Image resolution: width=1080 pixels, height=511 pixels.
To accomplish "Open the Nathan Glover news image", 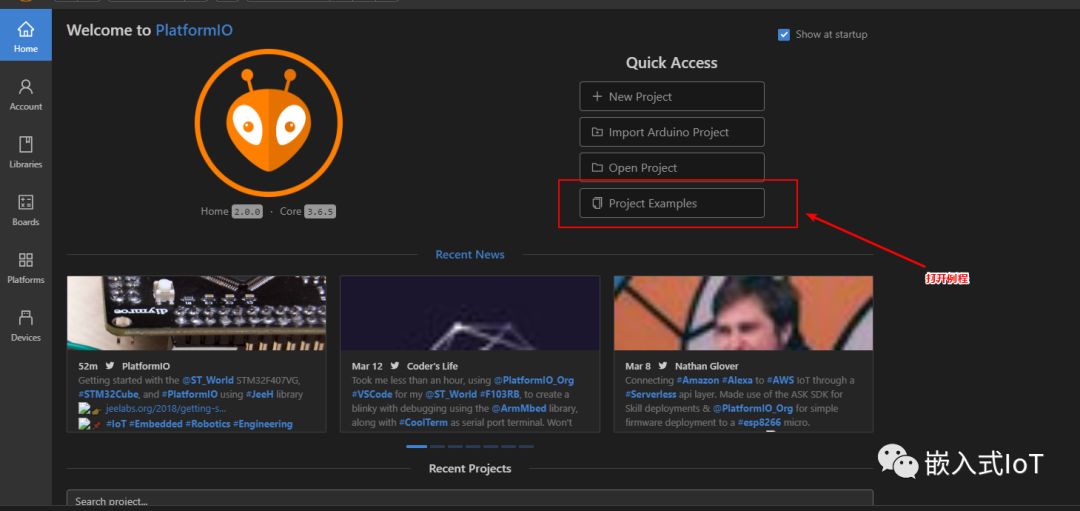I will click(743, 313).
